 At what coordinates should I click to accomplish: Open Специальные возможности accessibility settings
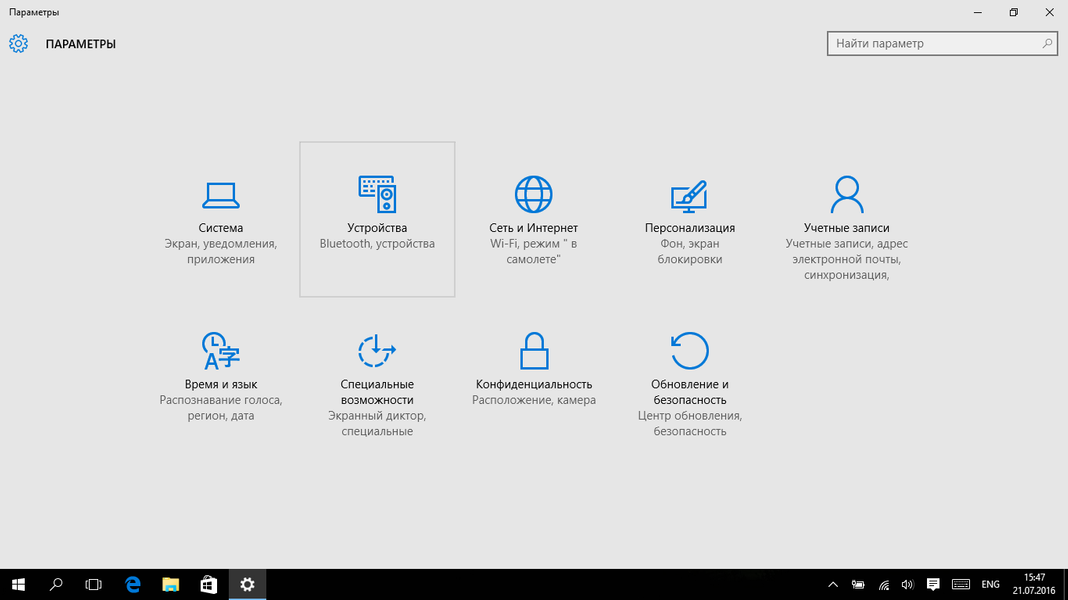(377, 386)
